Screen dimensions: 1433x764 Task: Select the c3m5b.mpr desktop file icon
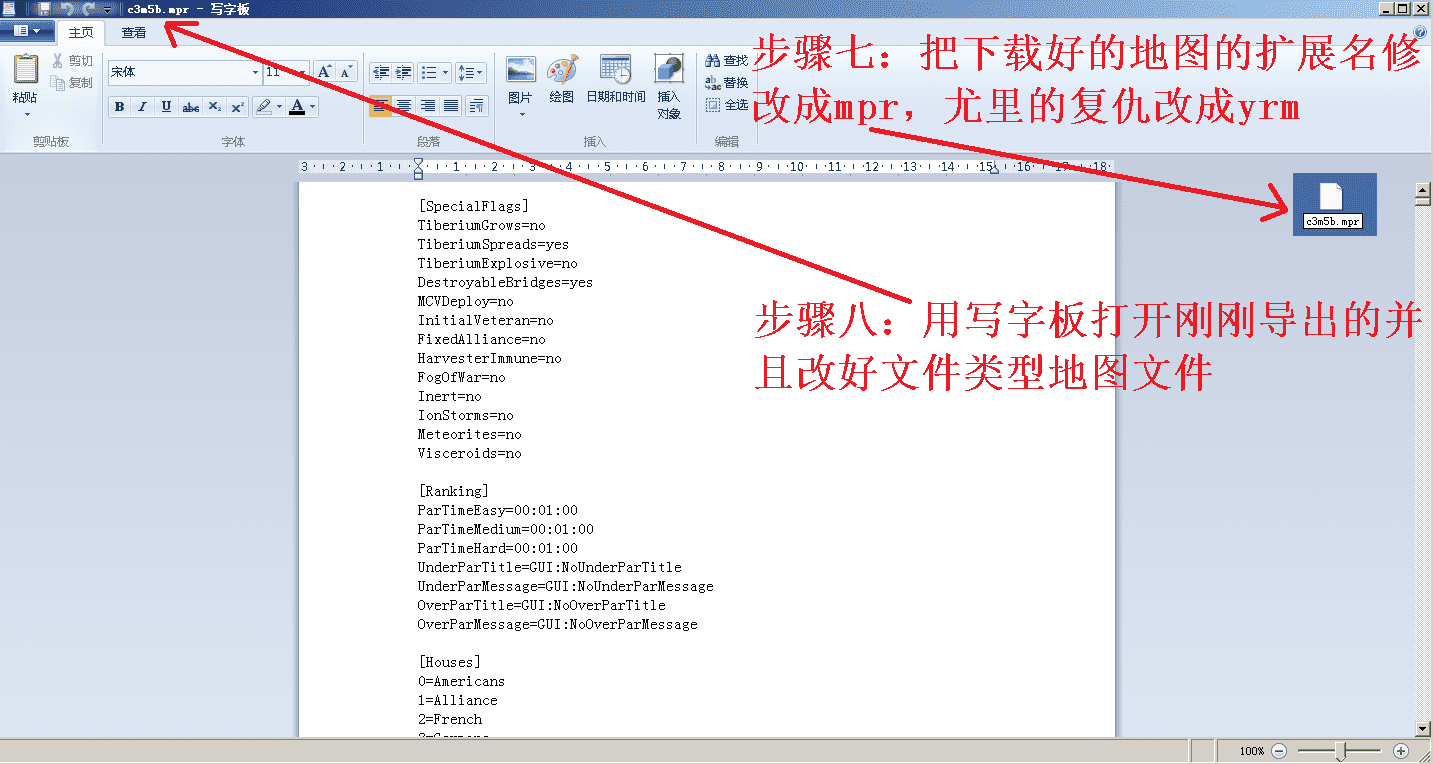[x=1334, y=205]
